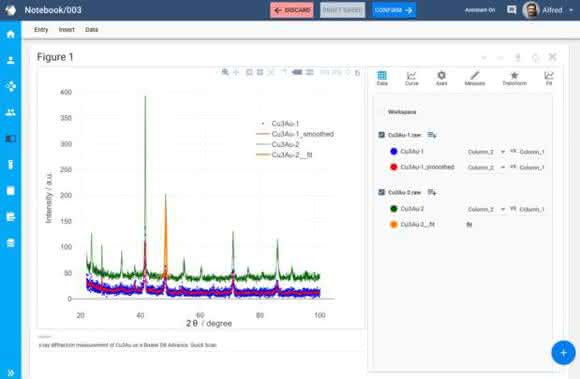
Task: Toggle the Assistant On label
Action: point(480,10)
